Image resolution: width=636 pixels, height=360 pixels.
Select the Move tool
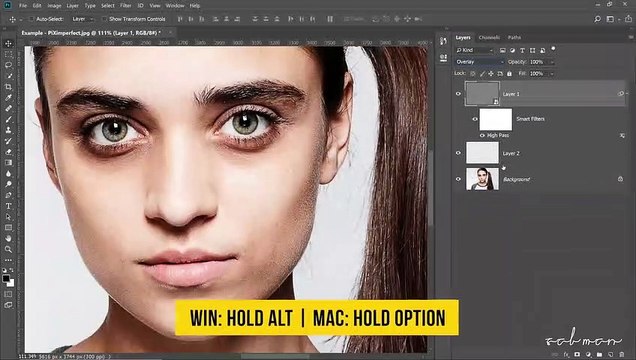8,43
